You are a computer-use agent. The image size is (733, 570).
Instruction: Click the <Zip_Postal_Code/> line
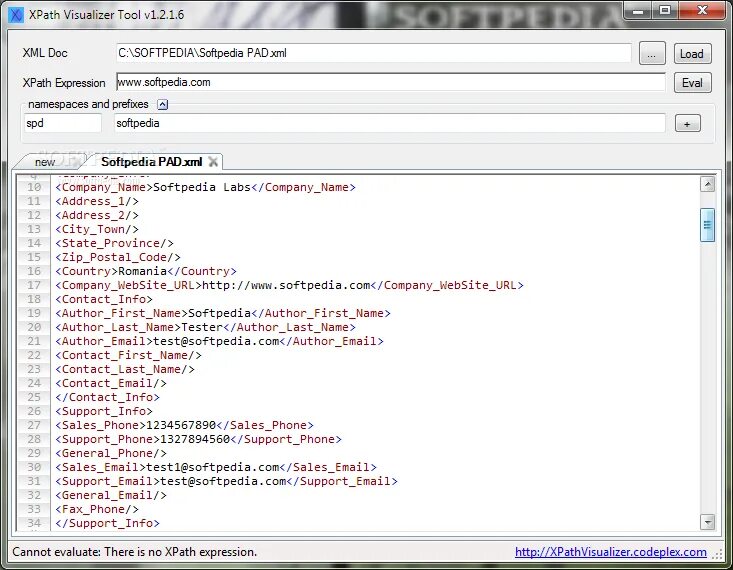[118, 258]
